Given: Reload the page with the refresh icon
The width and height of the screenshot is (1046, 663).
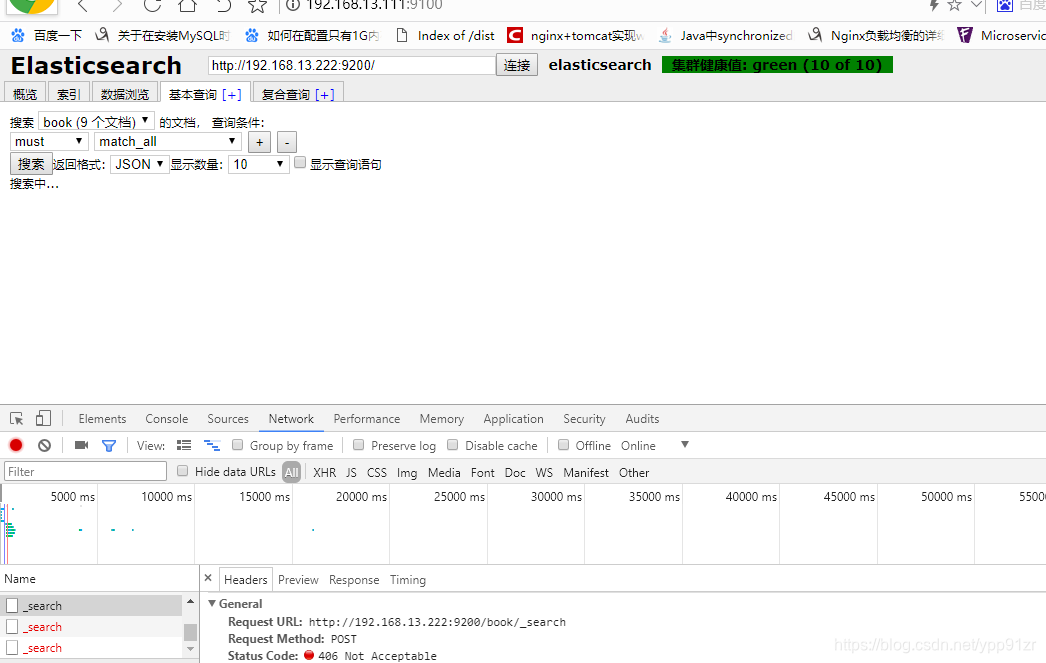Looking at the screenshot, I should (153, 5).
